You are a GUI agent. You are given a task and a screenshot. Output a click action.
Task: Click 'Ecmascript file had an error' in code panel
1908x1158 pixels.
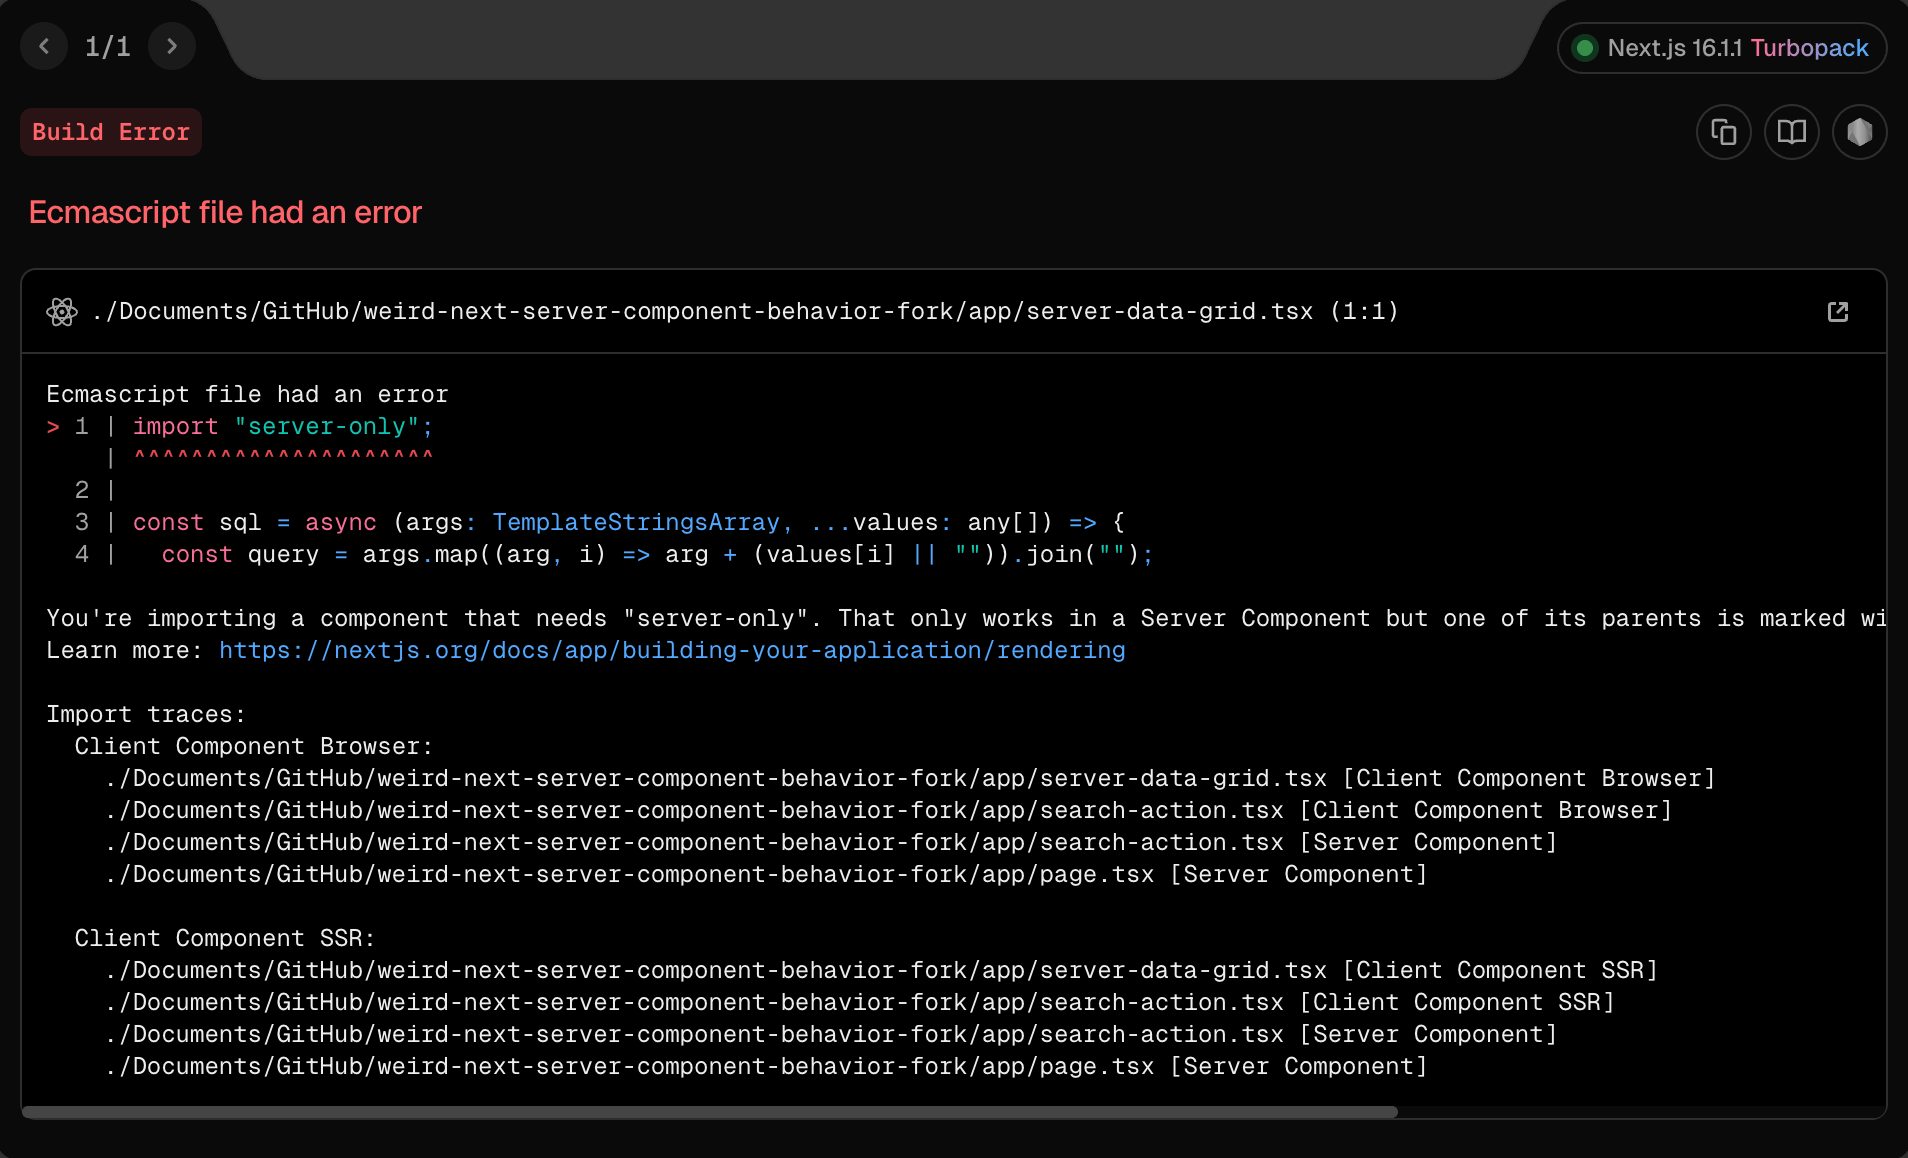247,394
